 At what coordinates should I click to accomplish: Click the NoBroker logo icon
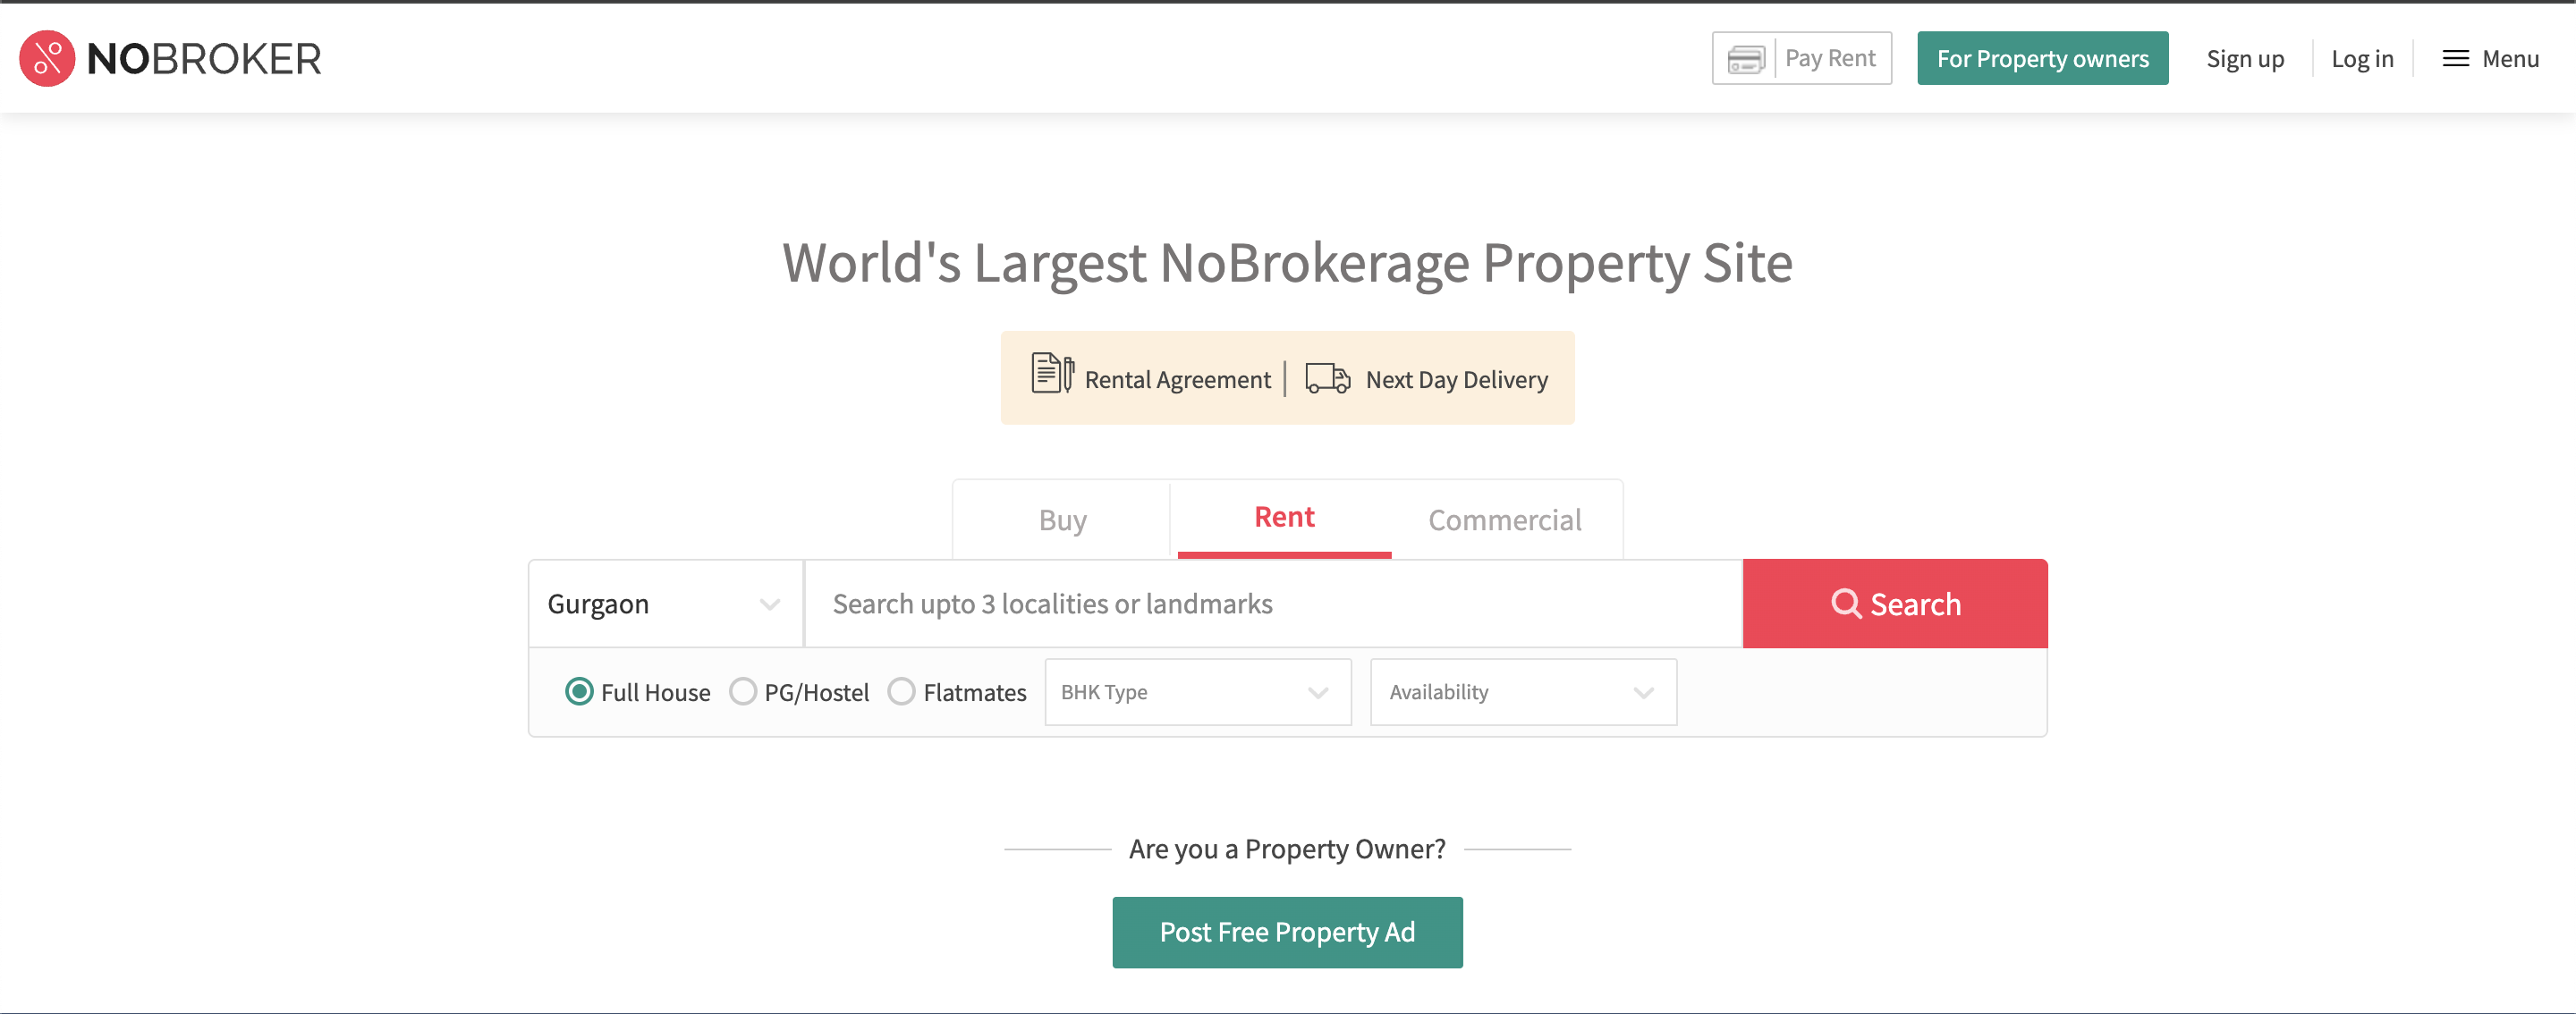(46, 58)
